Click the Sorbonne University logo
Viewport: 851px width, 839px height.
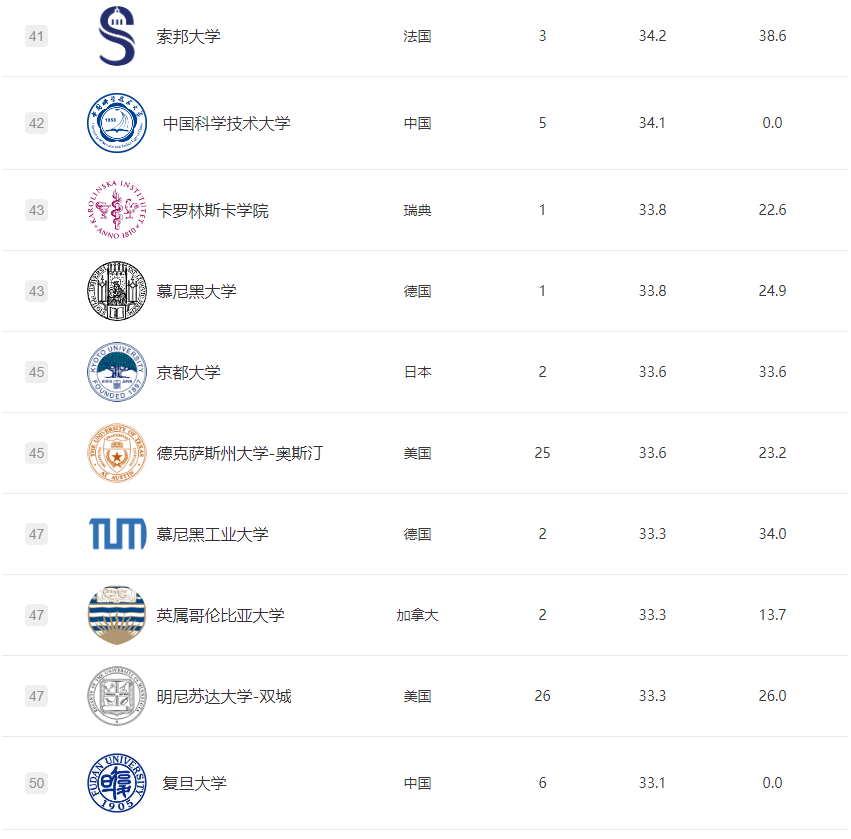tap(117, 36)
